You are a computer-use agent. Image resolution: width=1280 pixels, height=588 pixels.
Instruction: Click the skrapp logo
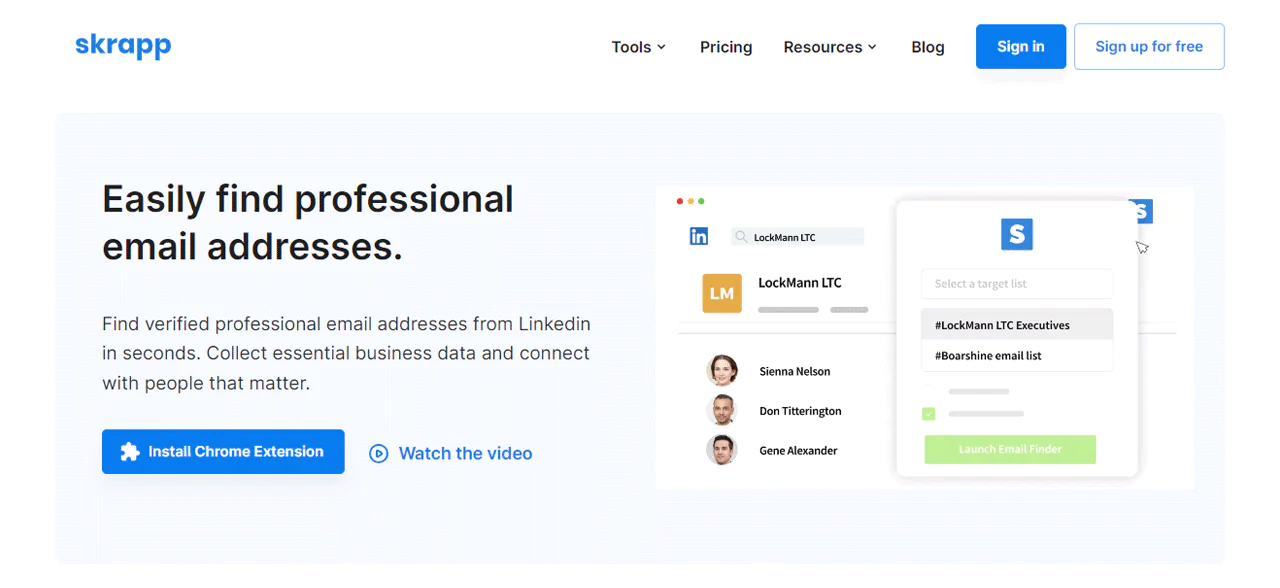tap(123, 46)
